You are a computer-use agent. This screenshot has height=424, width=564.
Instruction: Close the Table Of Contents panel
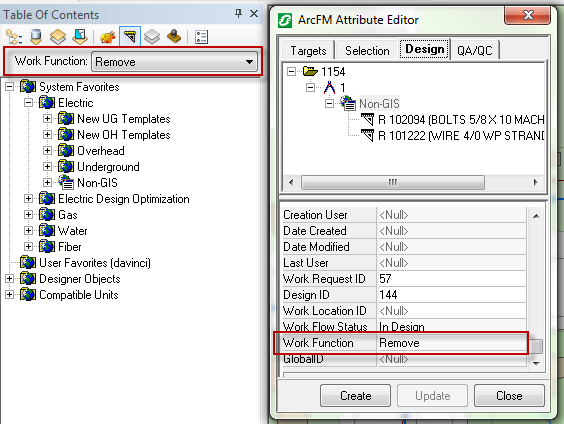254,14
